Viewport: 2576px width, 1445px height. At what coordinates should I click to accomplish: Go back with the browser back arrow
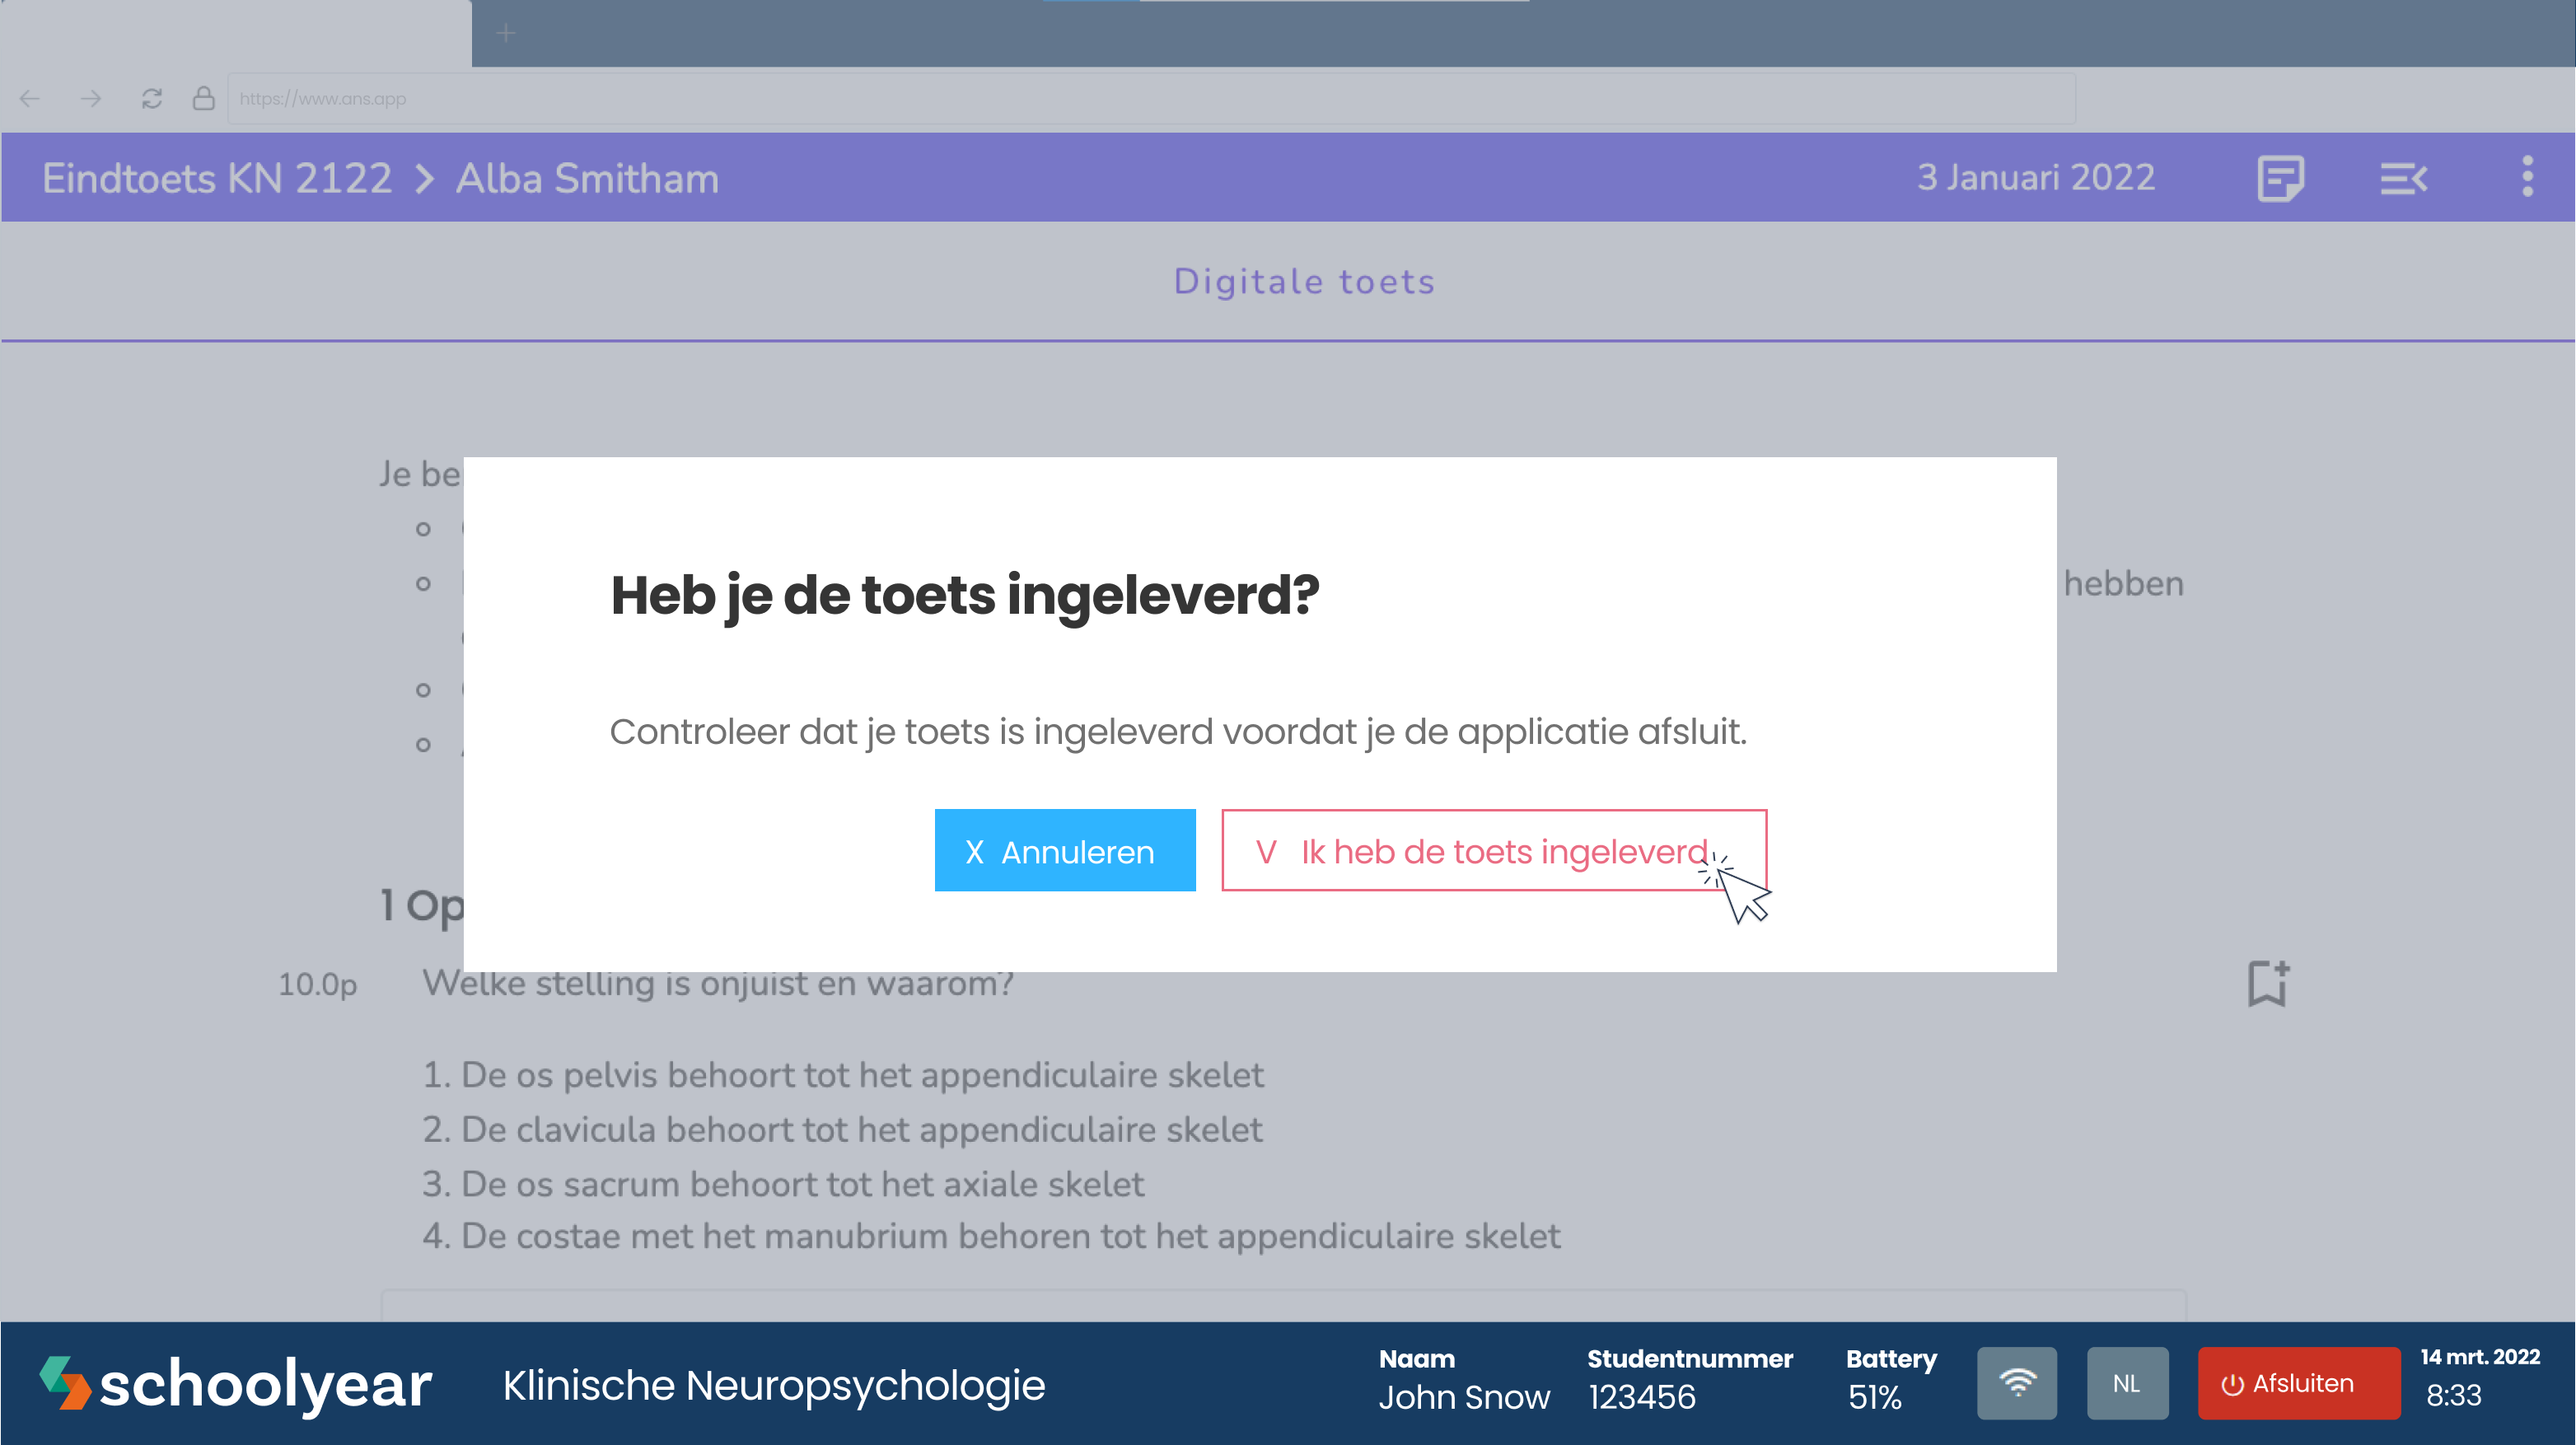point(29,98)
